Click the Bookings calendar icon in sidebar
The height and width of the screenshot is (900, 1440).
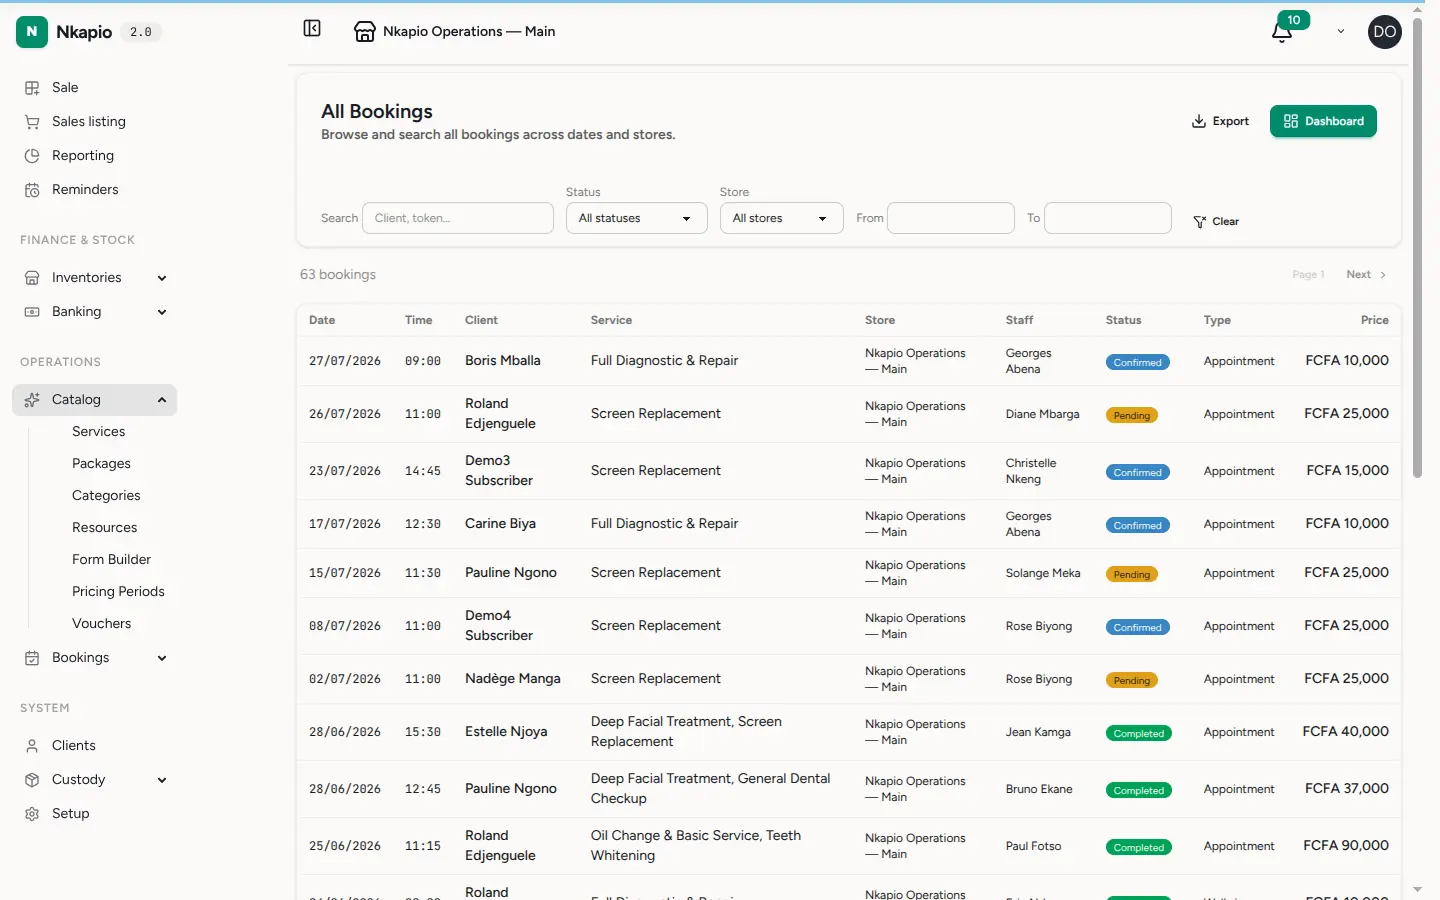(32, 658)
